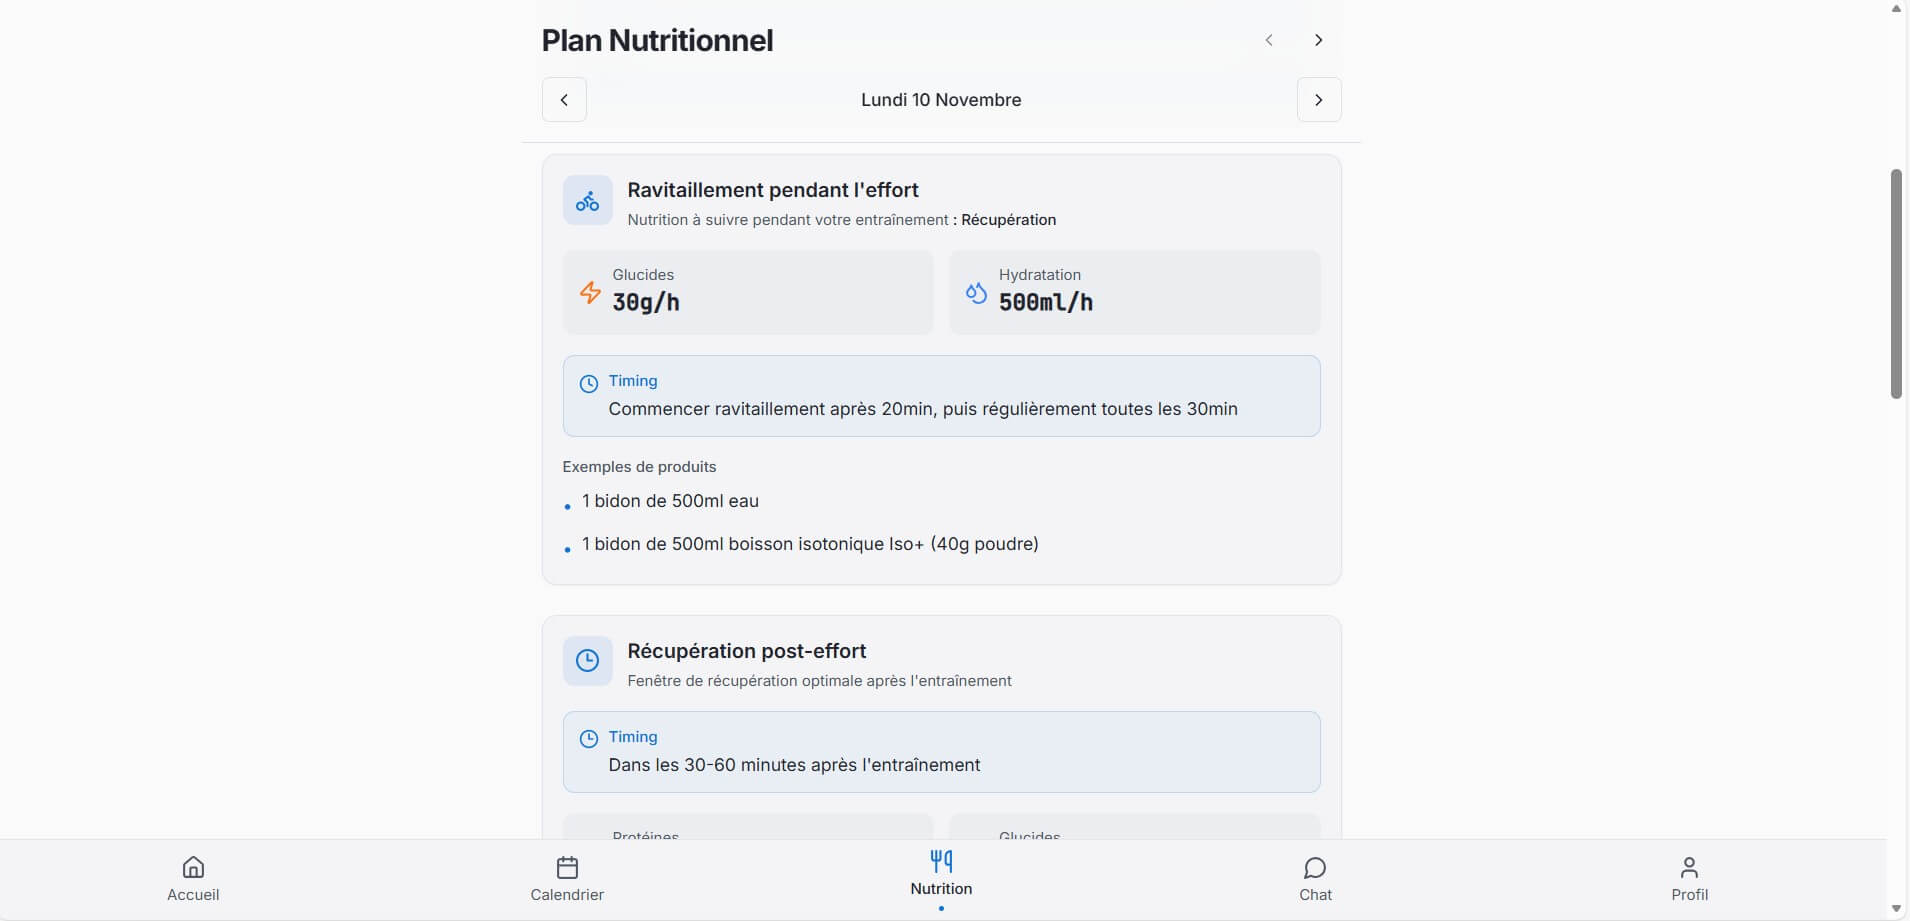This screenshot has height=921, width=1910.
Task: Click the Glucides 30g/h card
Action: point(748,292)
